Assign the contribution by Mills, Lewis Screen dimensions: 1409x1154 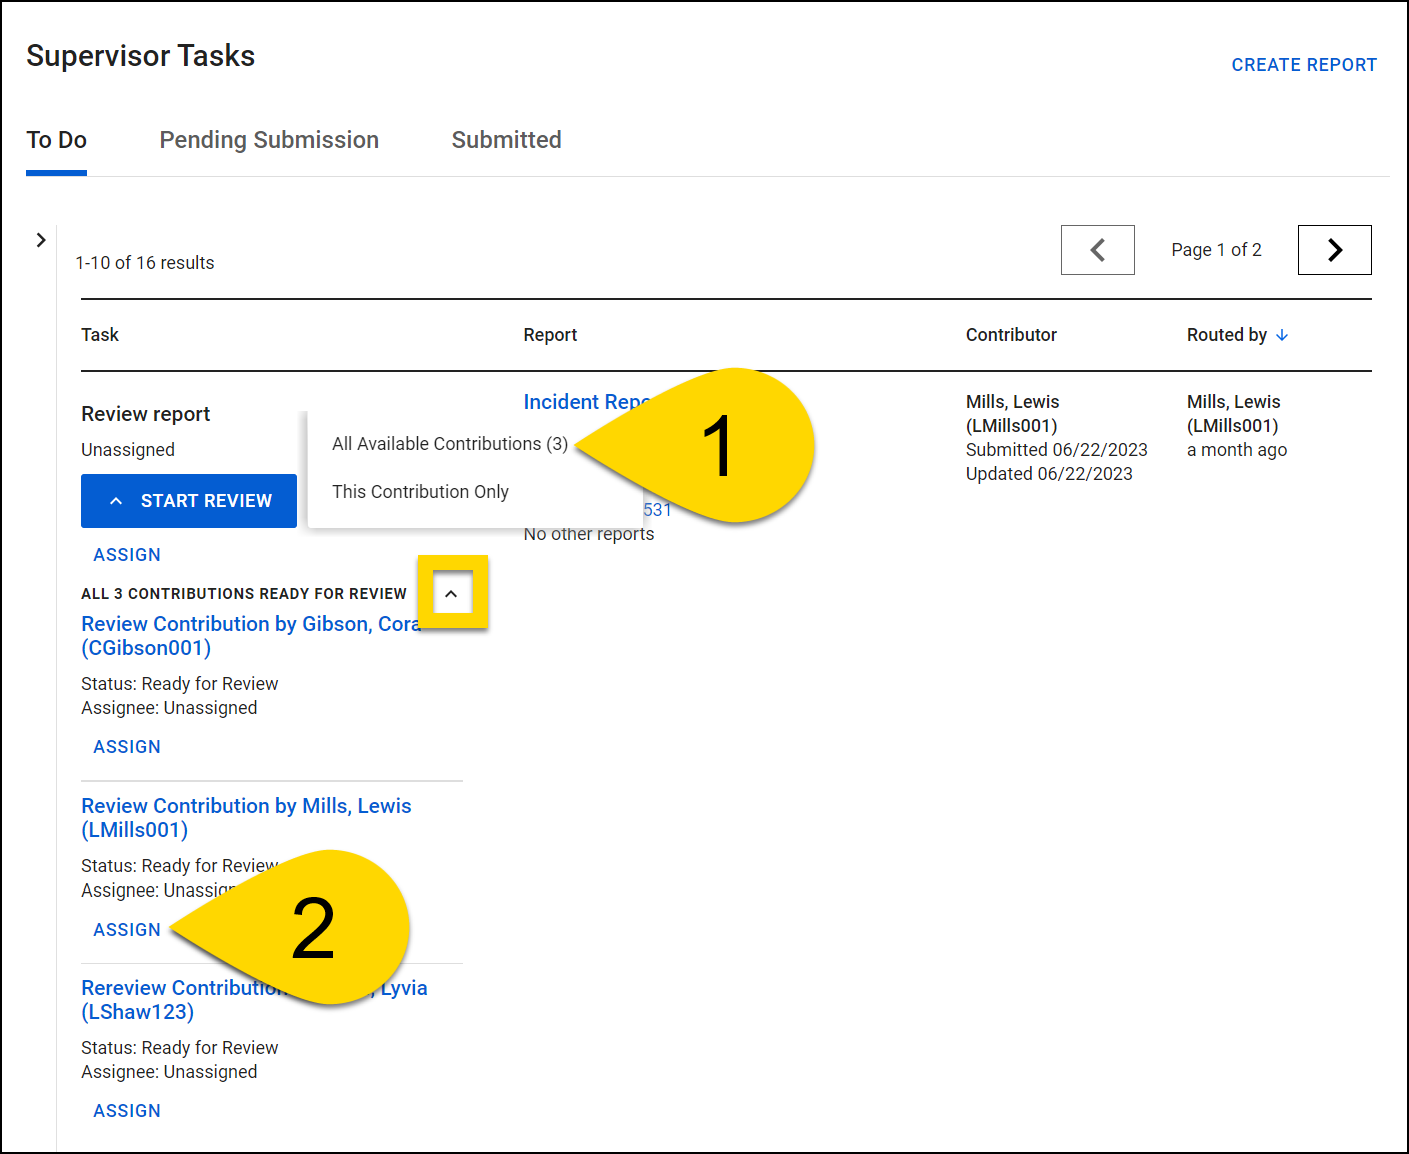(126, 929)
